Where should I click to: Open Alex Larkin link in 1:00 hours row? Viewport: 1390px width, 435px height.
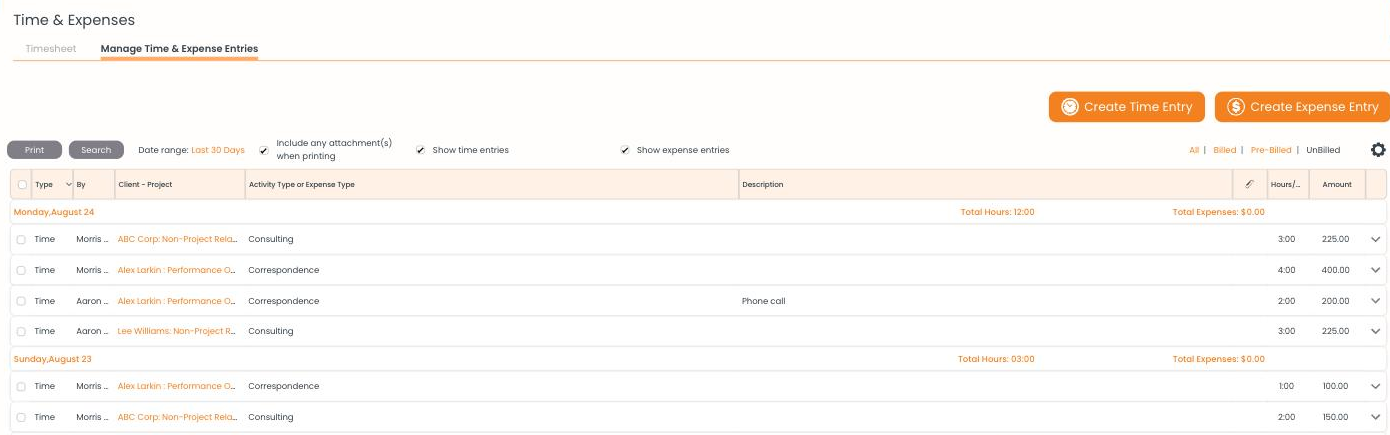click(176, 386)
